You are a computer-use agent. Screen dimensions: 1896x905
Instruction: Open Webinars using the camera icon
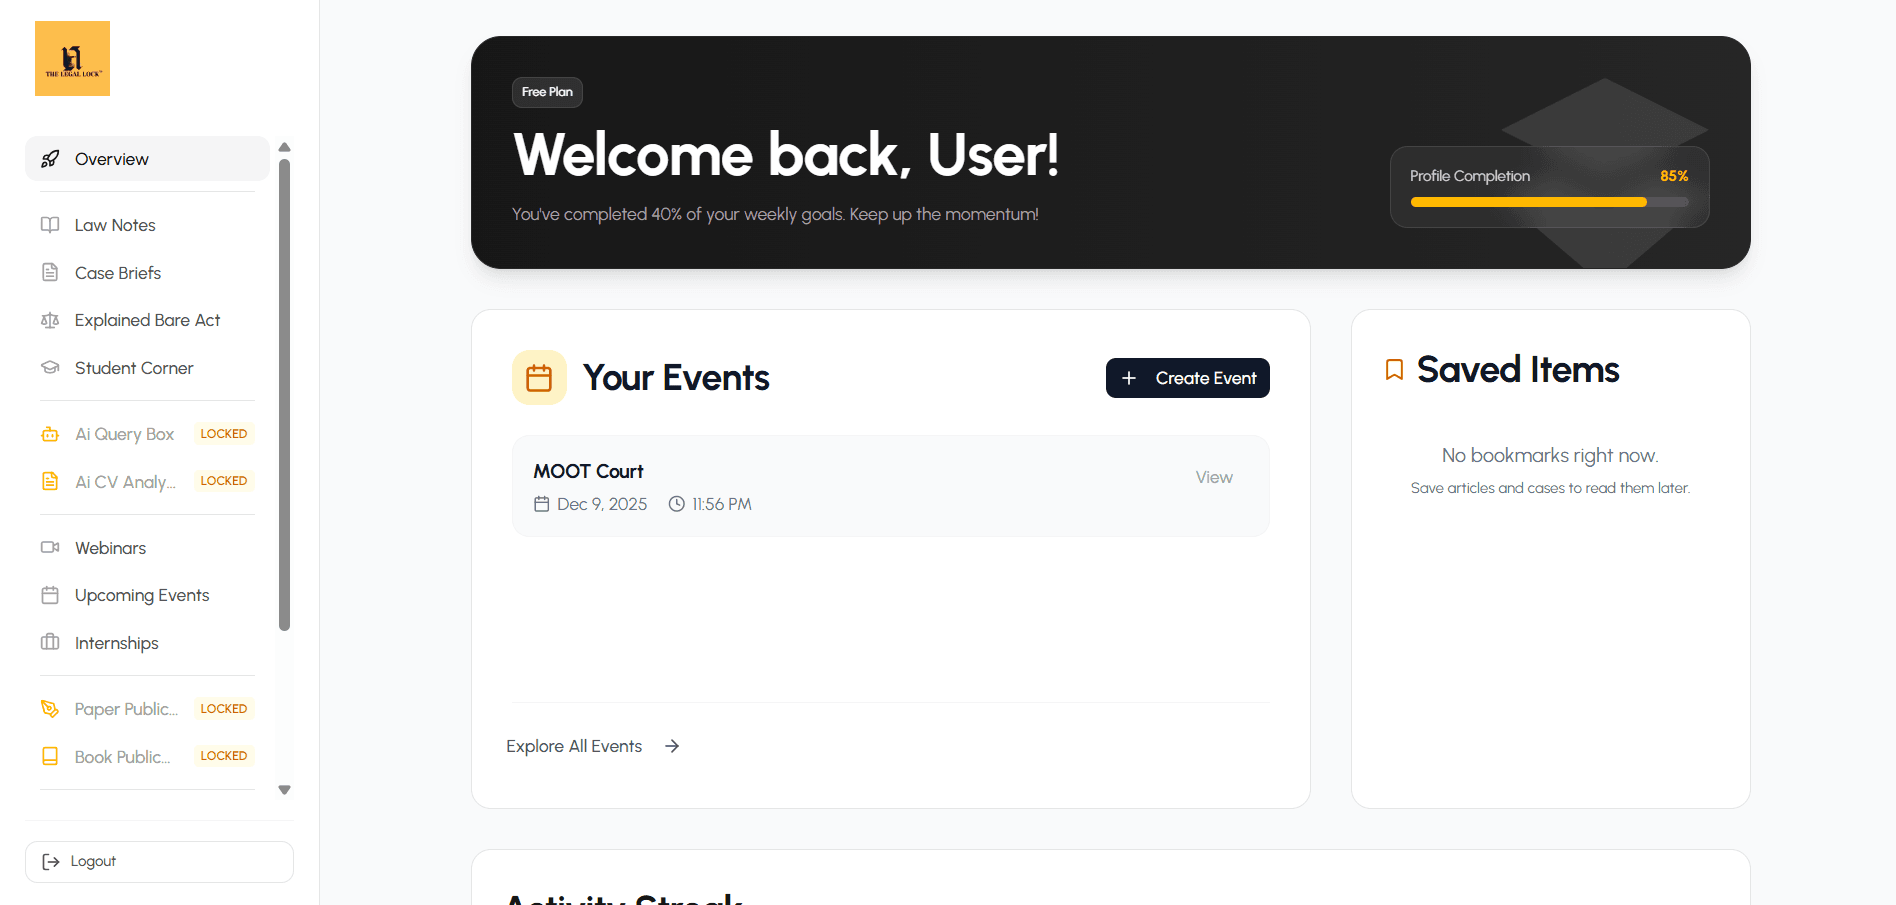click(x=50, y=547)
